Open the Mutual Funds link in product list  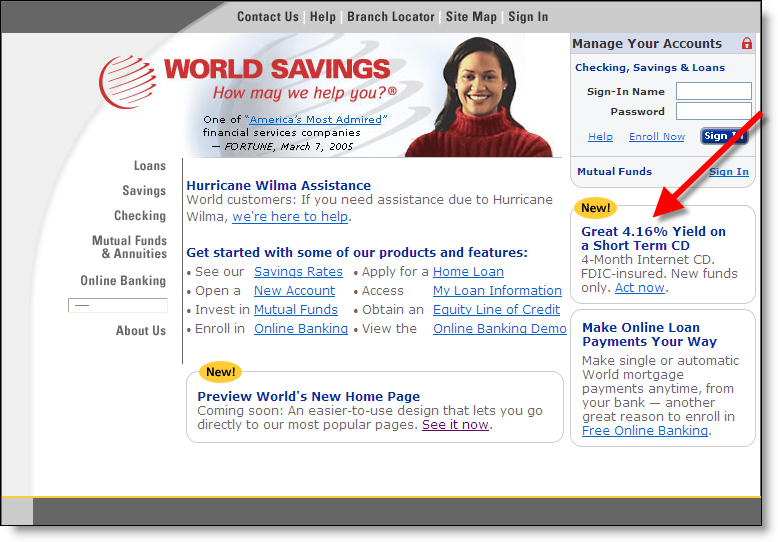(296, 310)
